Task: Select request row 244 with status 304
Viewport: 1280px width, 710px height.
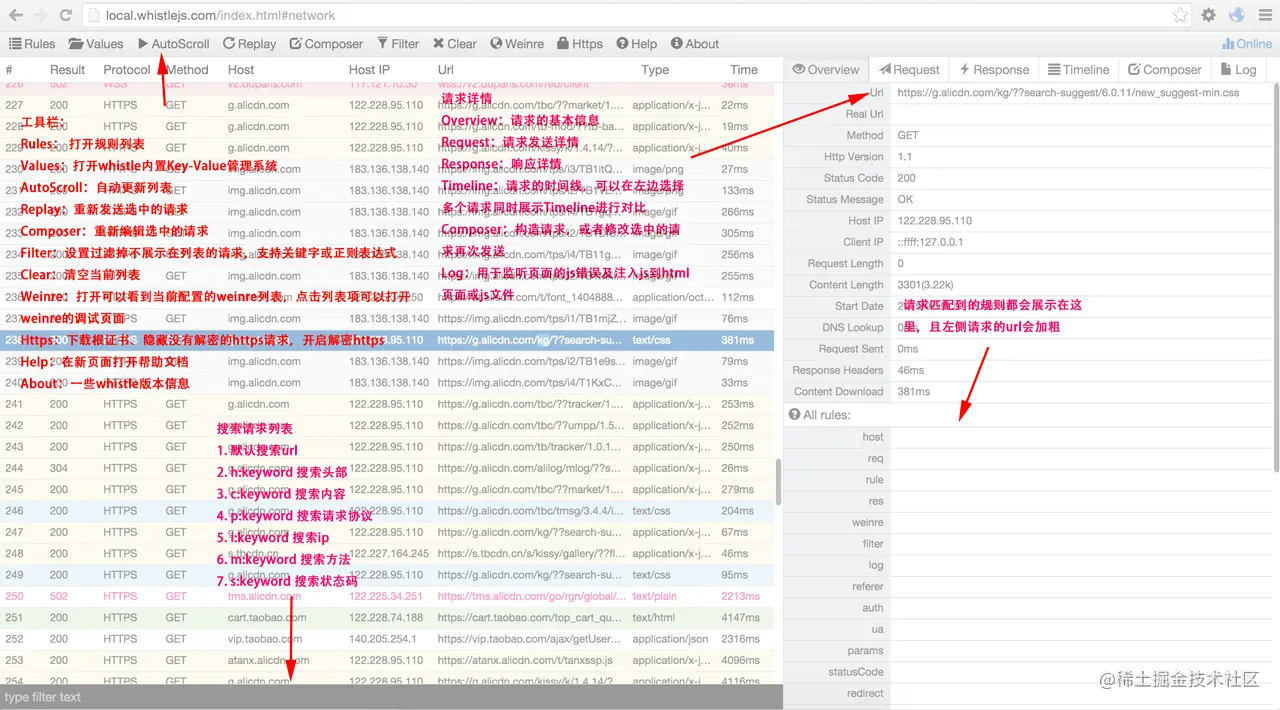Action: coord(387,468)
